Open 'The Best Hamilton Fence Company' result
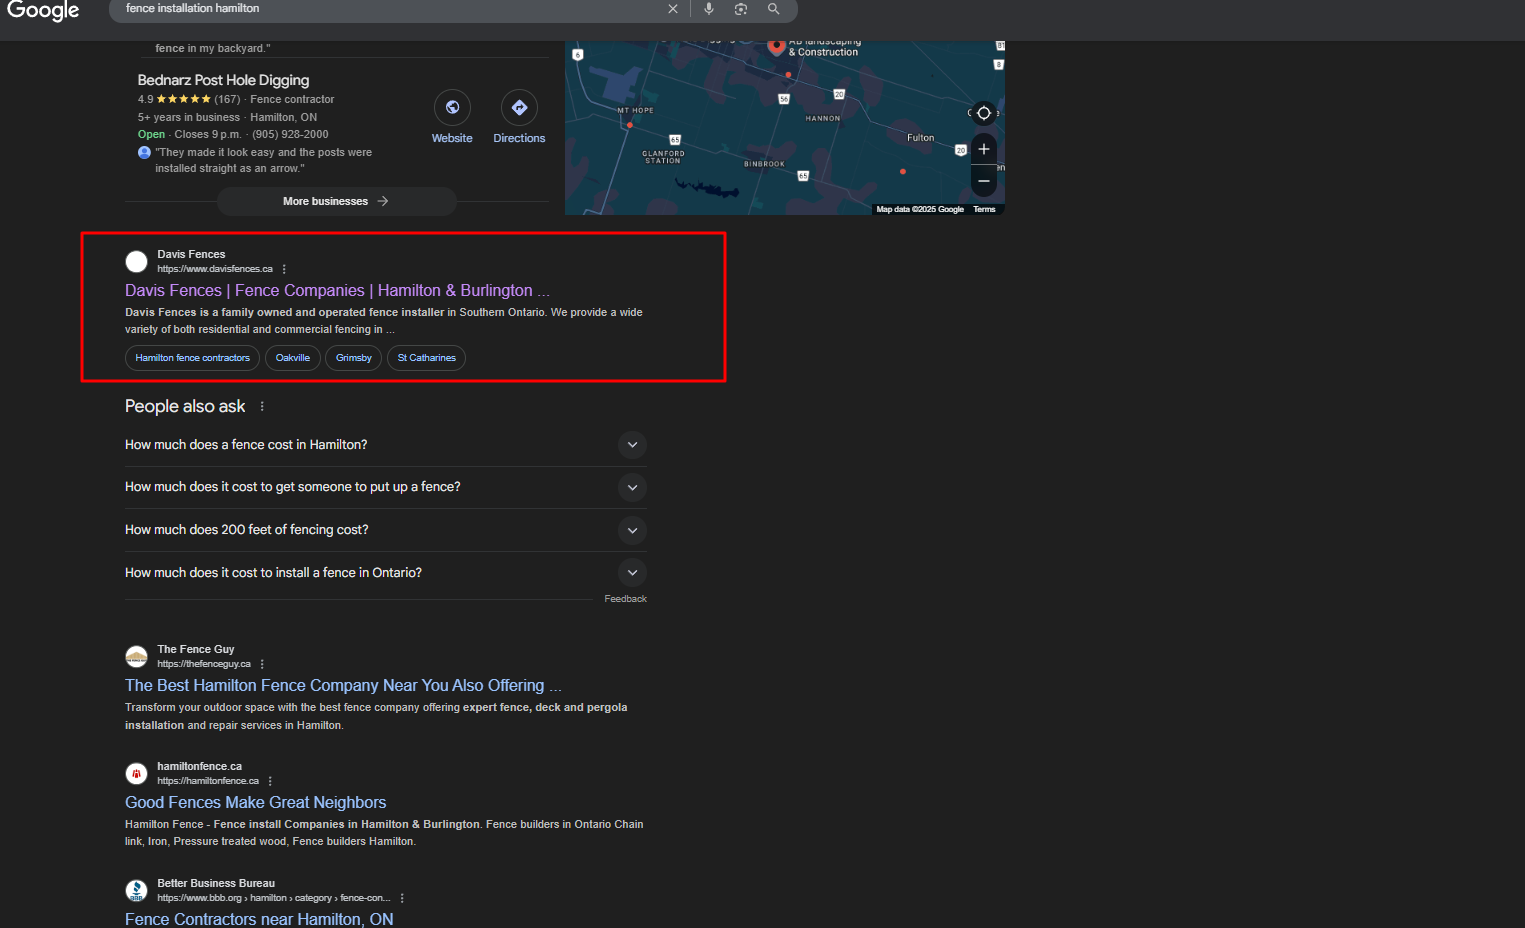Image resolution: width=1525 pixels, height=928 pixels. [343, 685]
